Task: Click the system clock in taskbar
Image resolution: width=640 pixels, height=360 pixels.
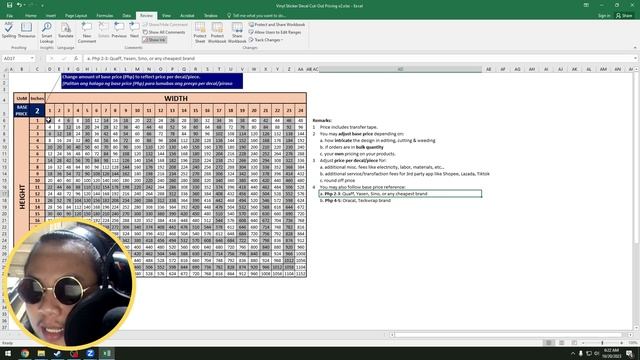Action: pyautogui.click(x=611, y=353)
